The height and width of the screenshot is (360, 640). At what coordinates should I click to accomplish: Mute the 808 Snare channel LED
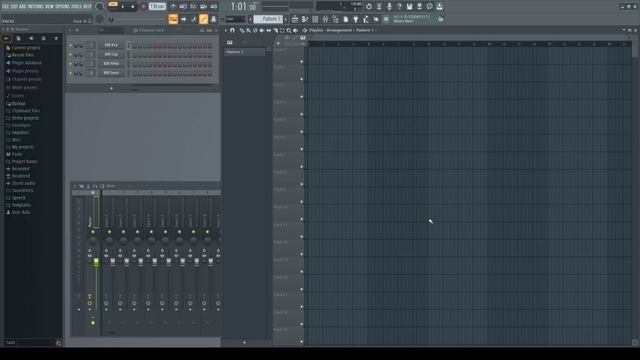(x=71, y=73)
